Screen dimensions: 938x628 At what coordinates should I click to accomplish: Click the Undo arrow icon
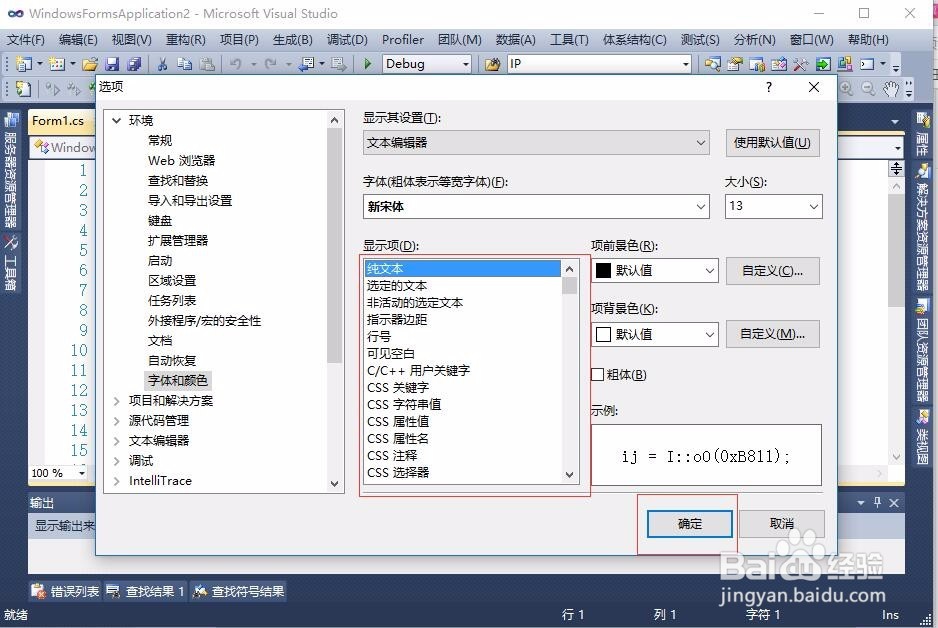click(x=236, y=63)
